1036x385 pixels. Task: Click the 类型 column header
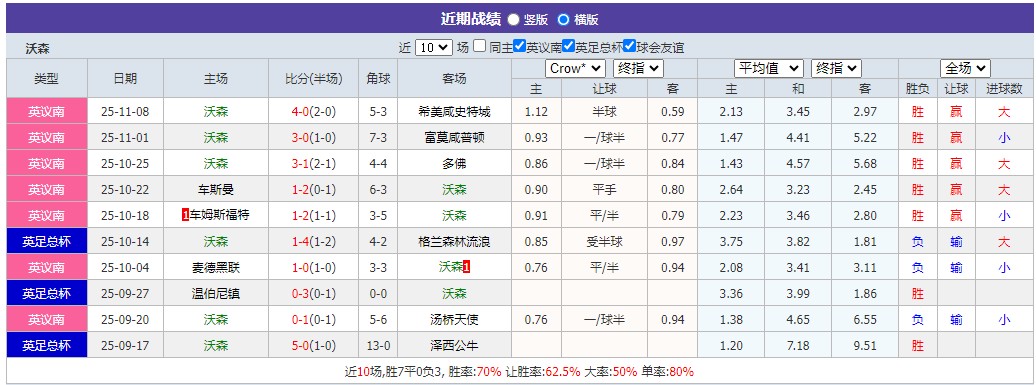(x=47, y=79)
